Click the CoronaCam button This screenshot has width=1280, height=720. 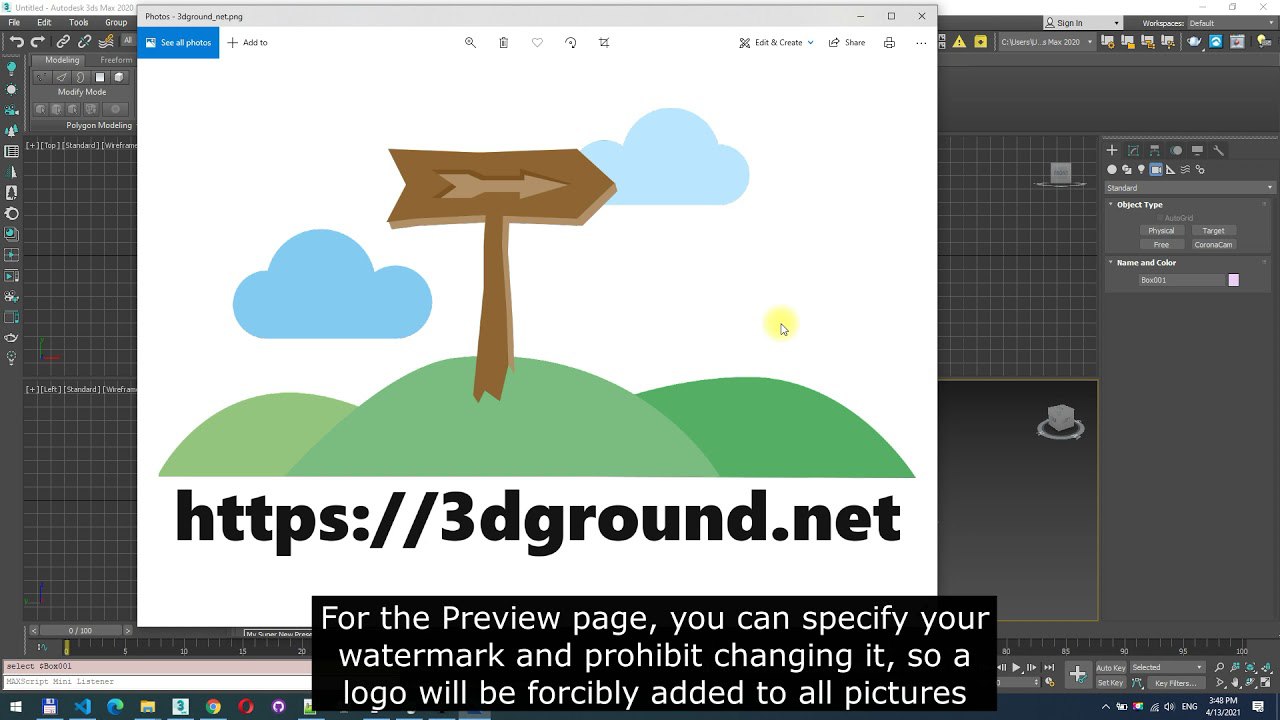pyautogui.click(x=1213, y=245)
